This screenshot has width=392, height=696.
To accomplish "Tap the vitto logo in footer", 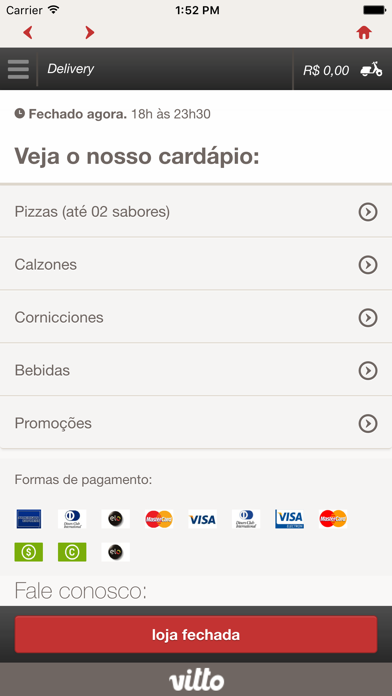I will (x=196, y=681).
